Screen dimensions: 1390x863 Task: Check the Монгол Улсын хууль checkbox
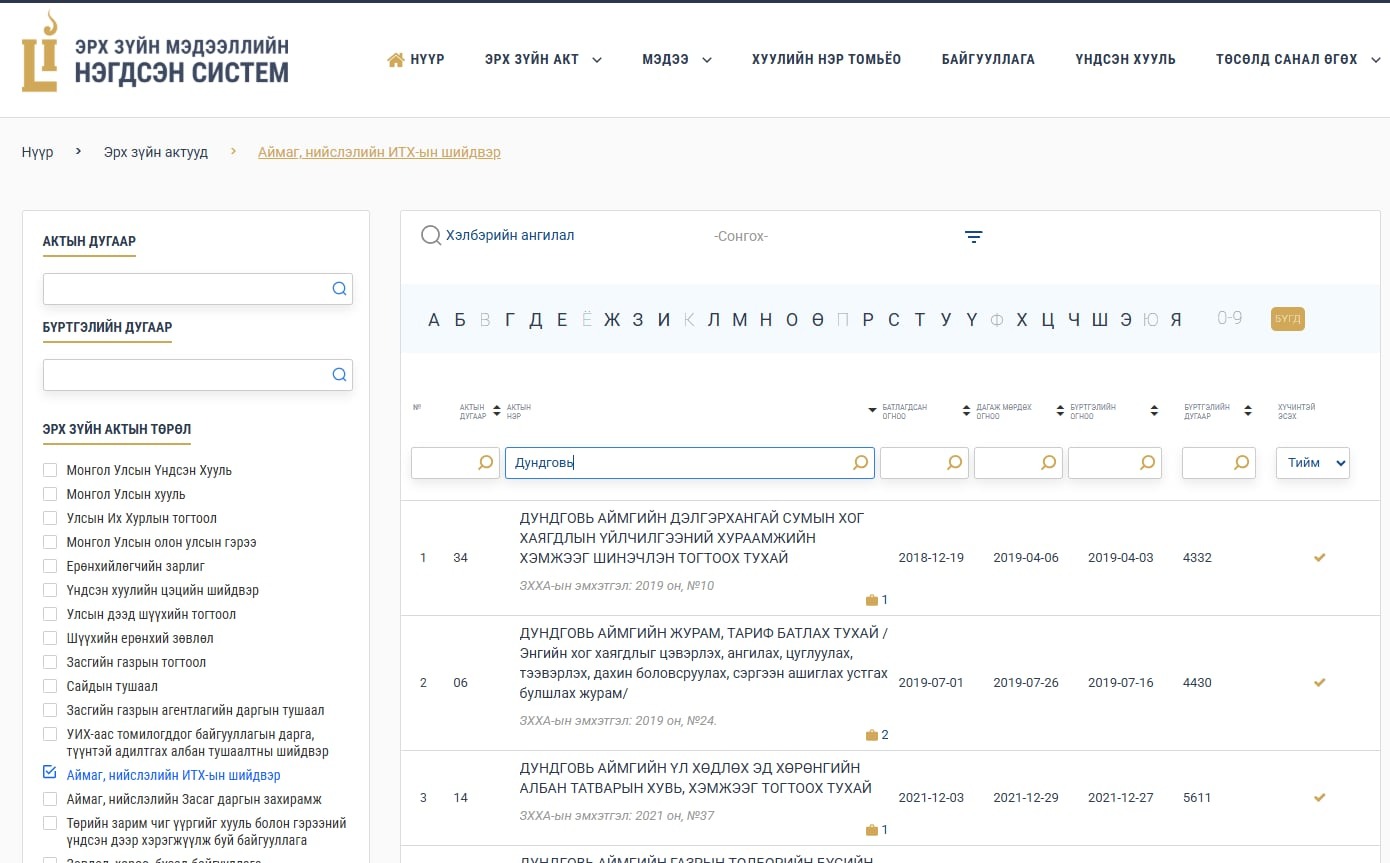click(x=50, y=494)
